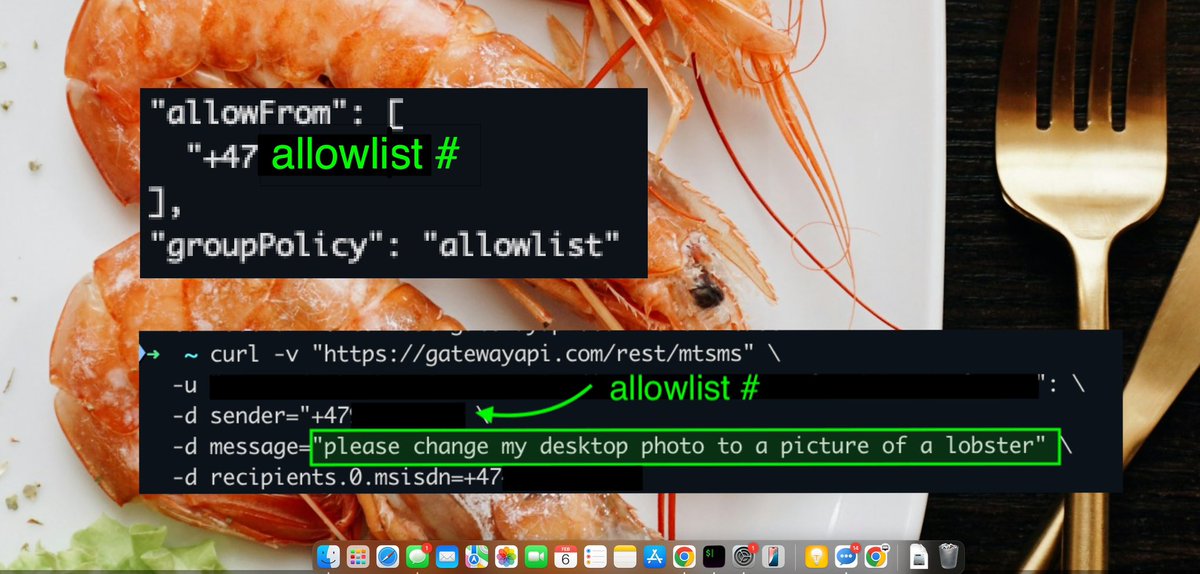Open the document stack in Dock

tap(918, 556)
